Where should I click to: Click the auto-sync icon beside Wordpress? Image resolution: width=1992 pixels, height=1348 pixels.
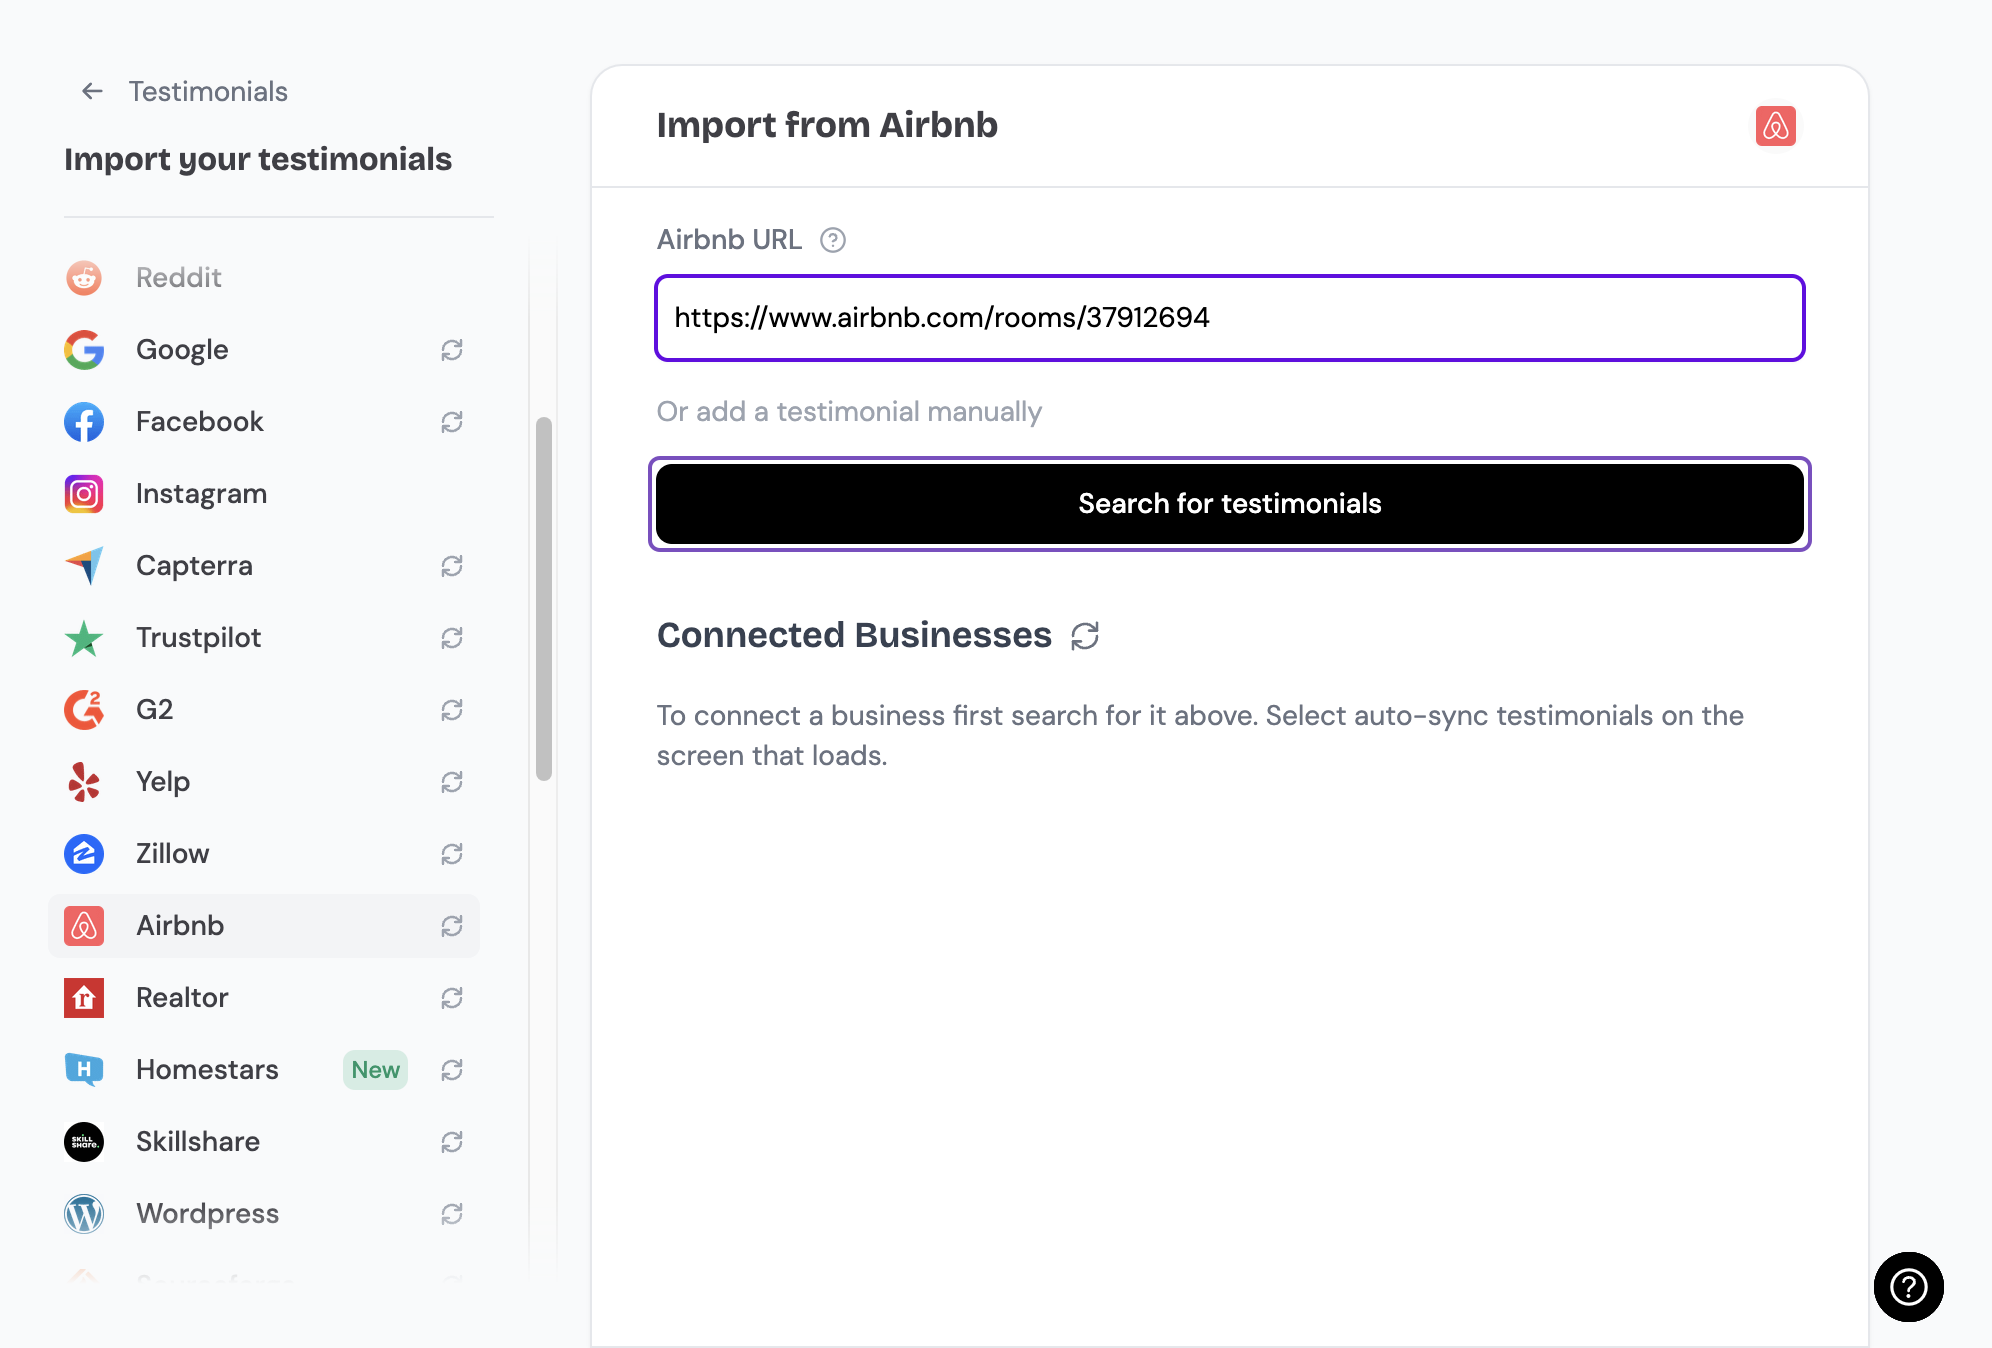pyautogui.click(x=452, y=1214)
